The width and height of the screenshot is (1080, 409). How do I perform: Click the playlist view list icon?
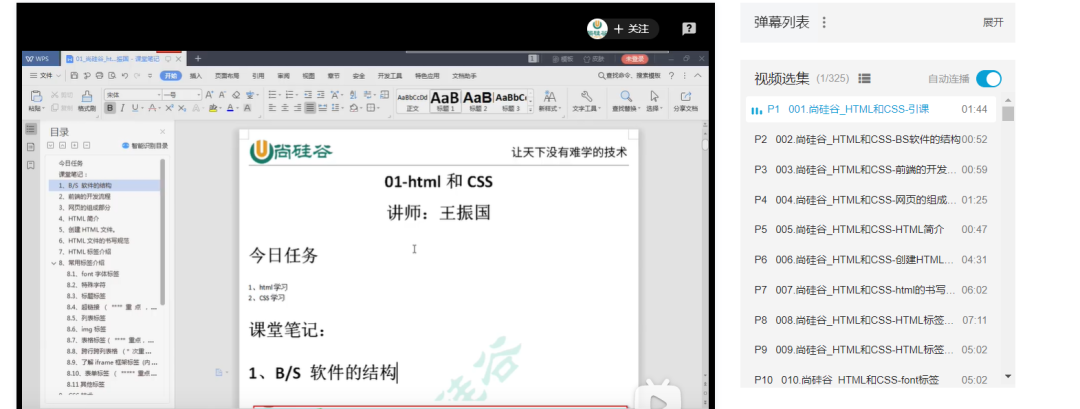click(x=865, y=78)
